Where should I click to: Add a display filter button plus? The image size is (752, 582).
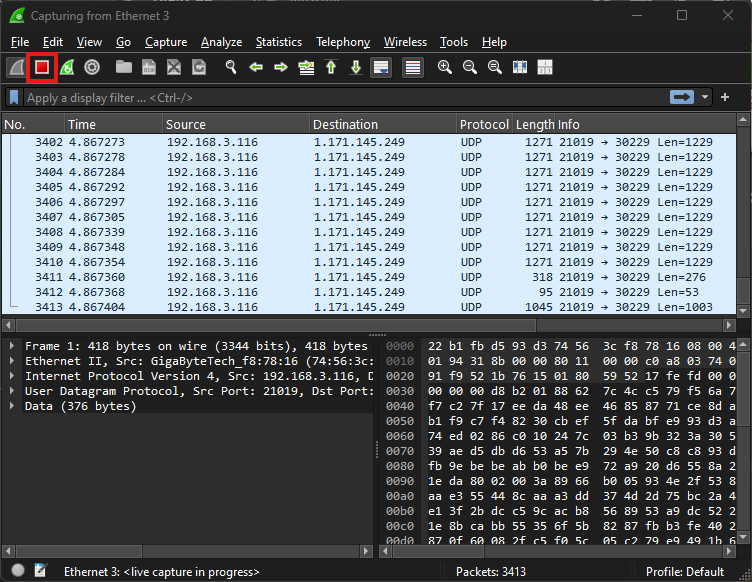[x=725, y=98]
